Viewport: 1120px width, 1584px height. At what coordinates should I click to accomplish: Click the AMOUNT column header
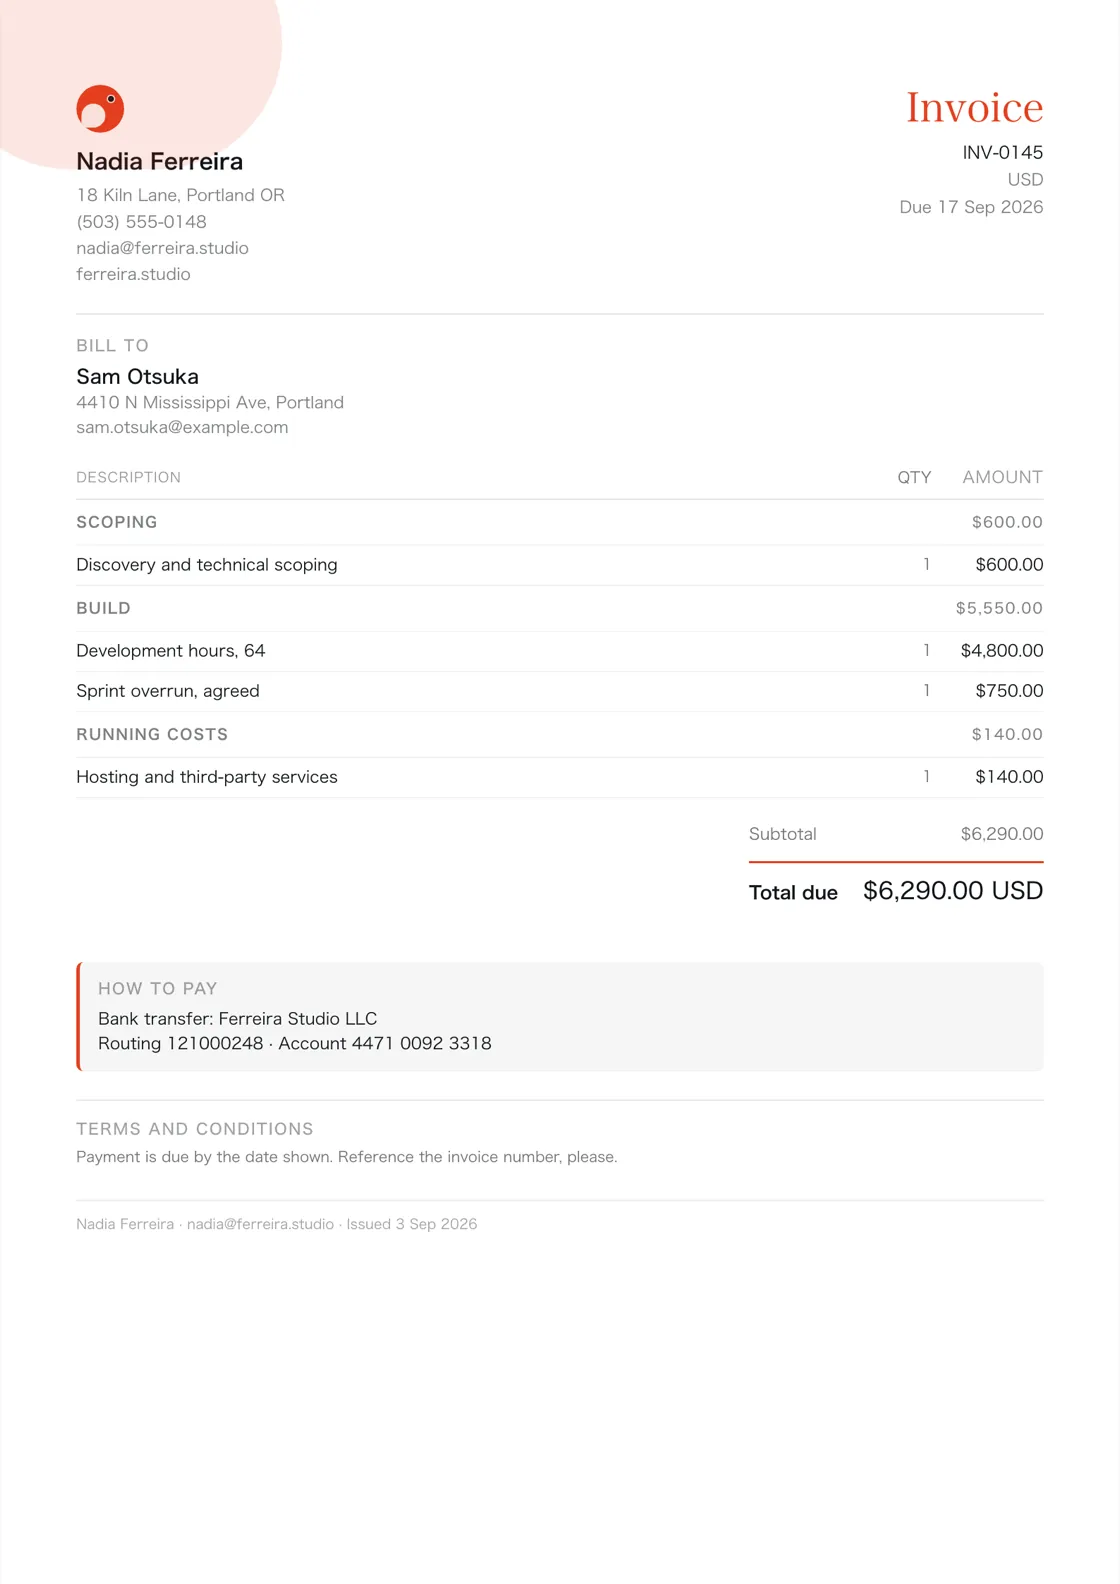click(x=1002, y=477)
